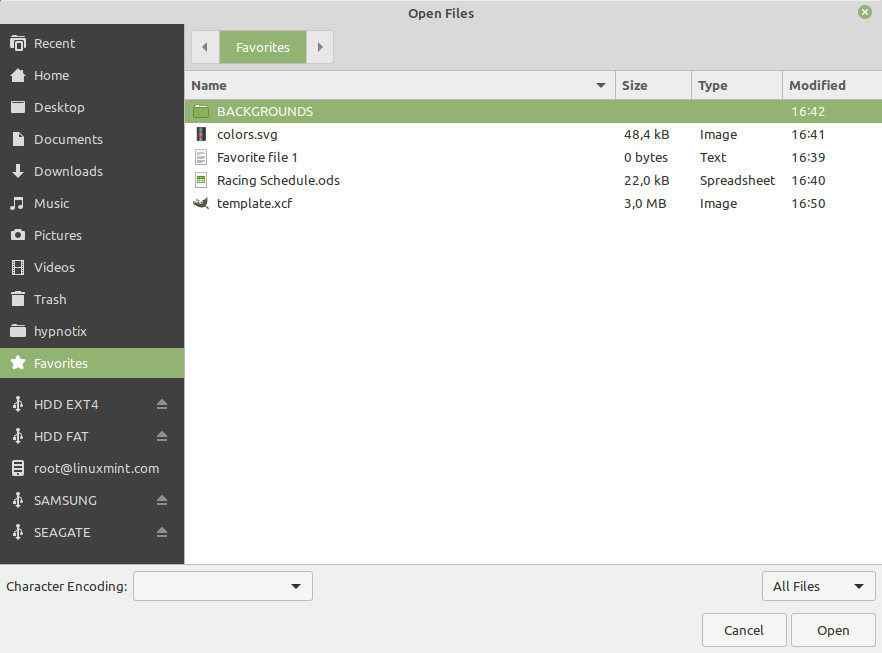Screen dimensions: 882x653
Task: Click the Cancel button
Action: click(744, 631)
